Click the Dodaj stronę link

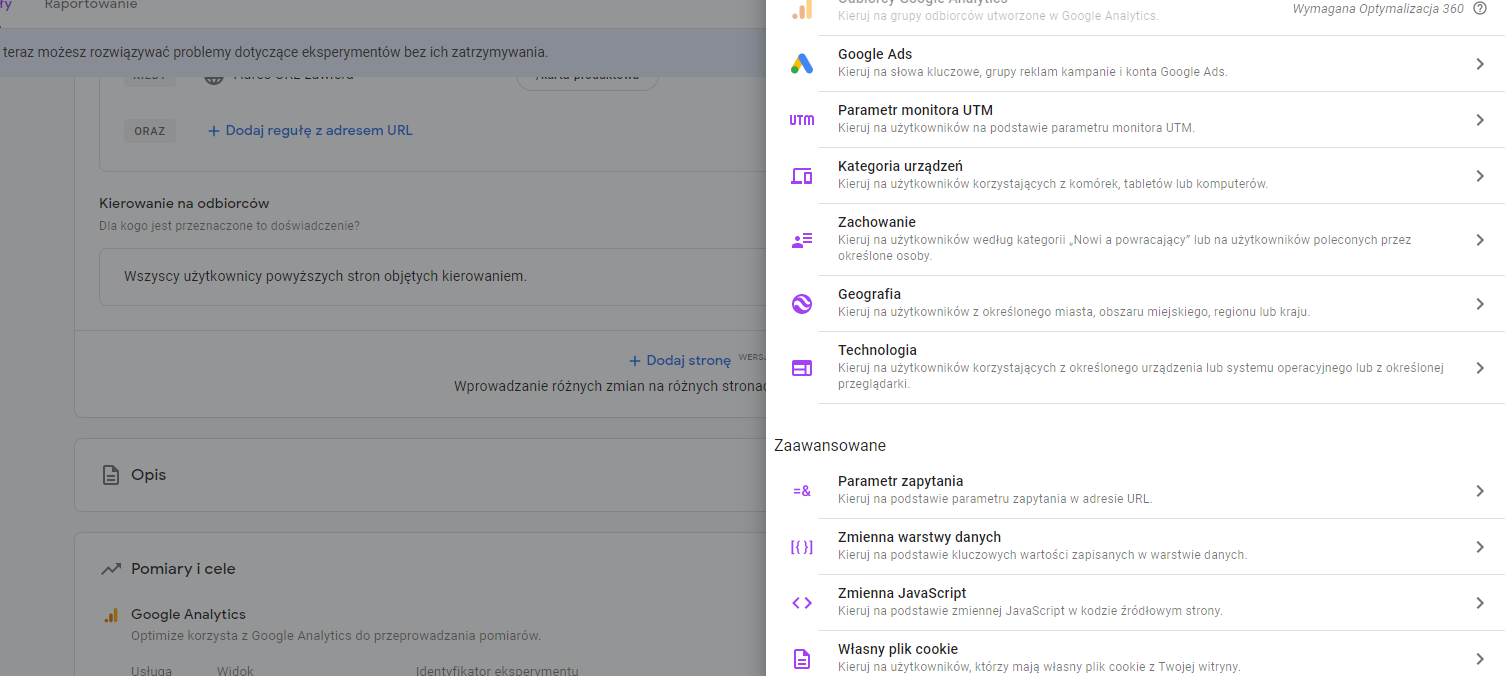tap(680, 361)
